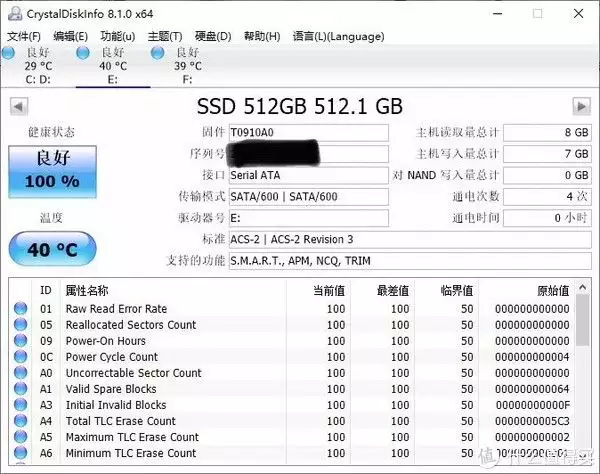Click the health status orb for F:
Screen dimensions: 600x474
click(157, 52)
